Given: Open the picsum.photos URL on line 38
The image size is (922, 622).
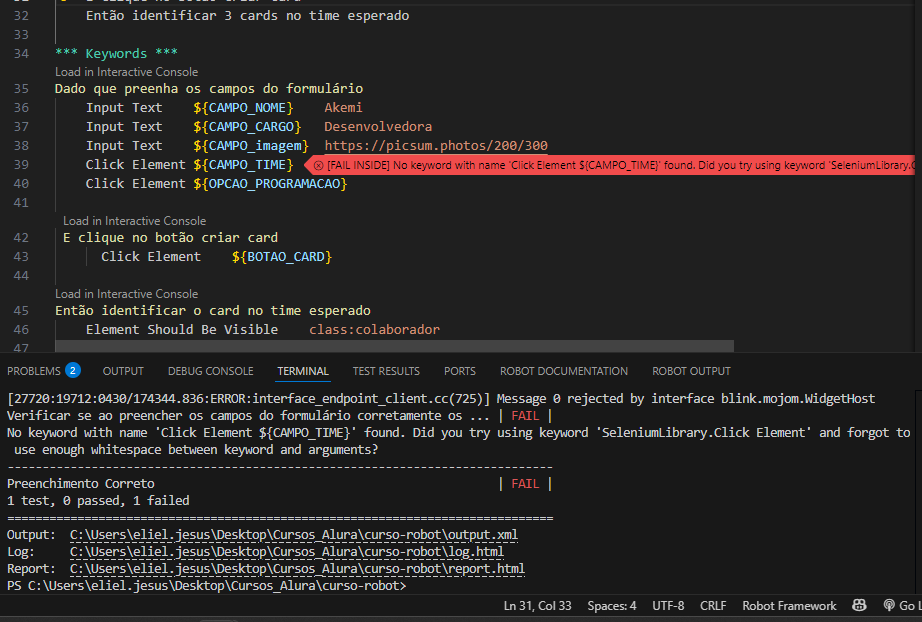Looking at the screenshot, I should [x=436, y=146].
